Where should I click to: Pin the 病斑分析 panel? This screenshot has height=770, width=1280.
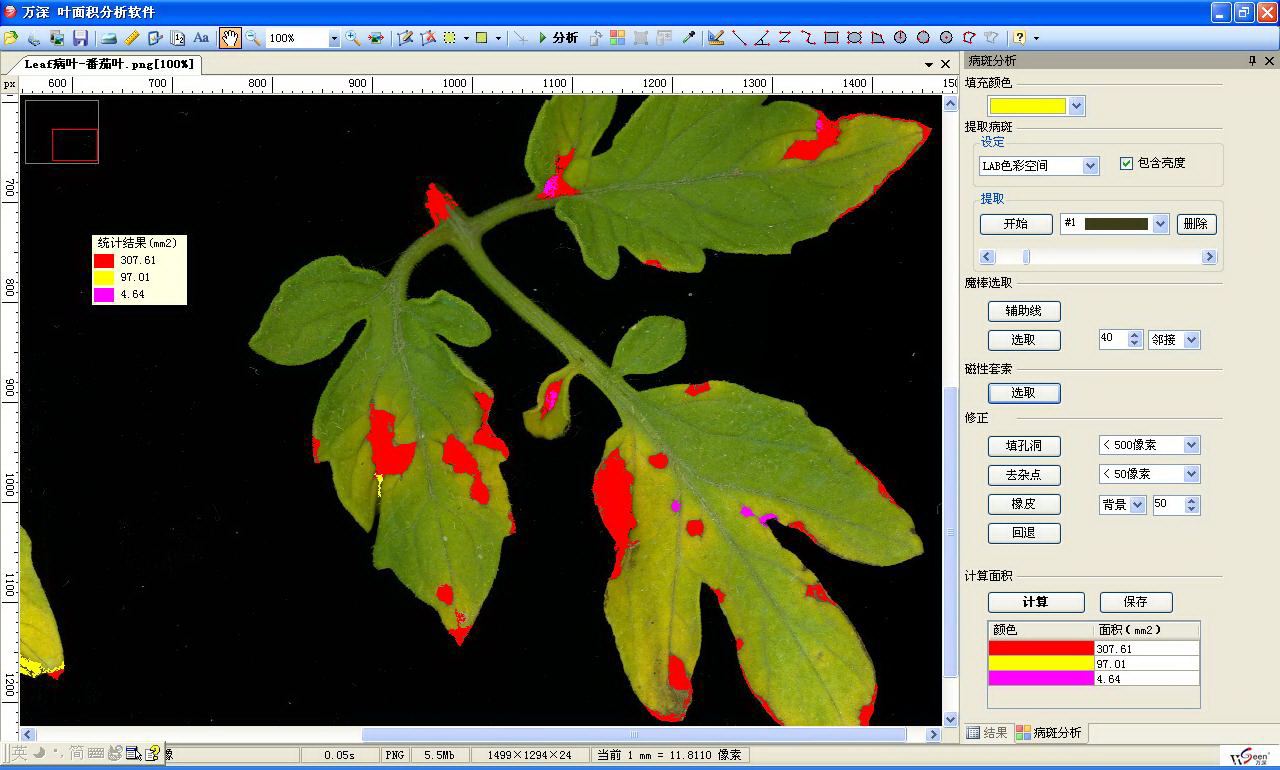[x=1252, y=61]
